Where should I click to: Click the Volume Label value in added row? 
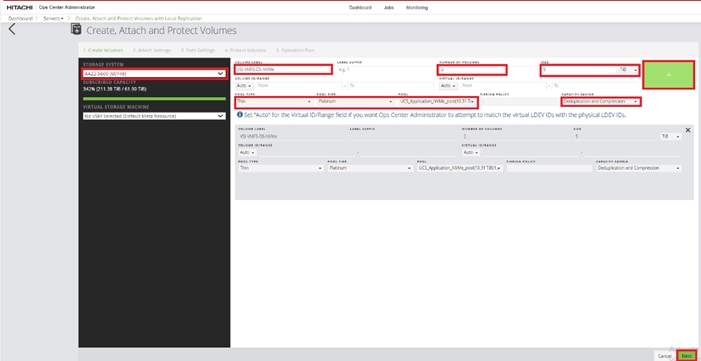pos(257,136)
